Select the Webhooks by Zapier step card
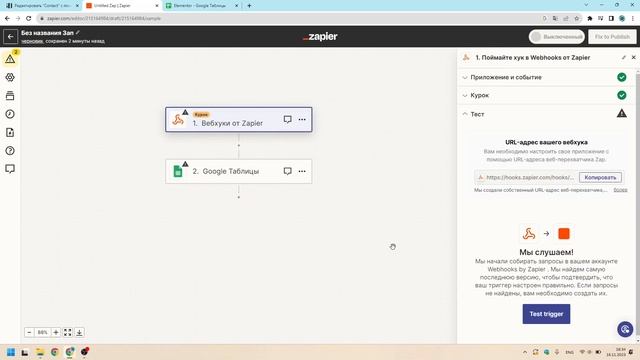Screen dimensions: 640x360 239,120
